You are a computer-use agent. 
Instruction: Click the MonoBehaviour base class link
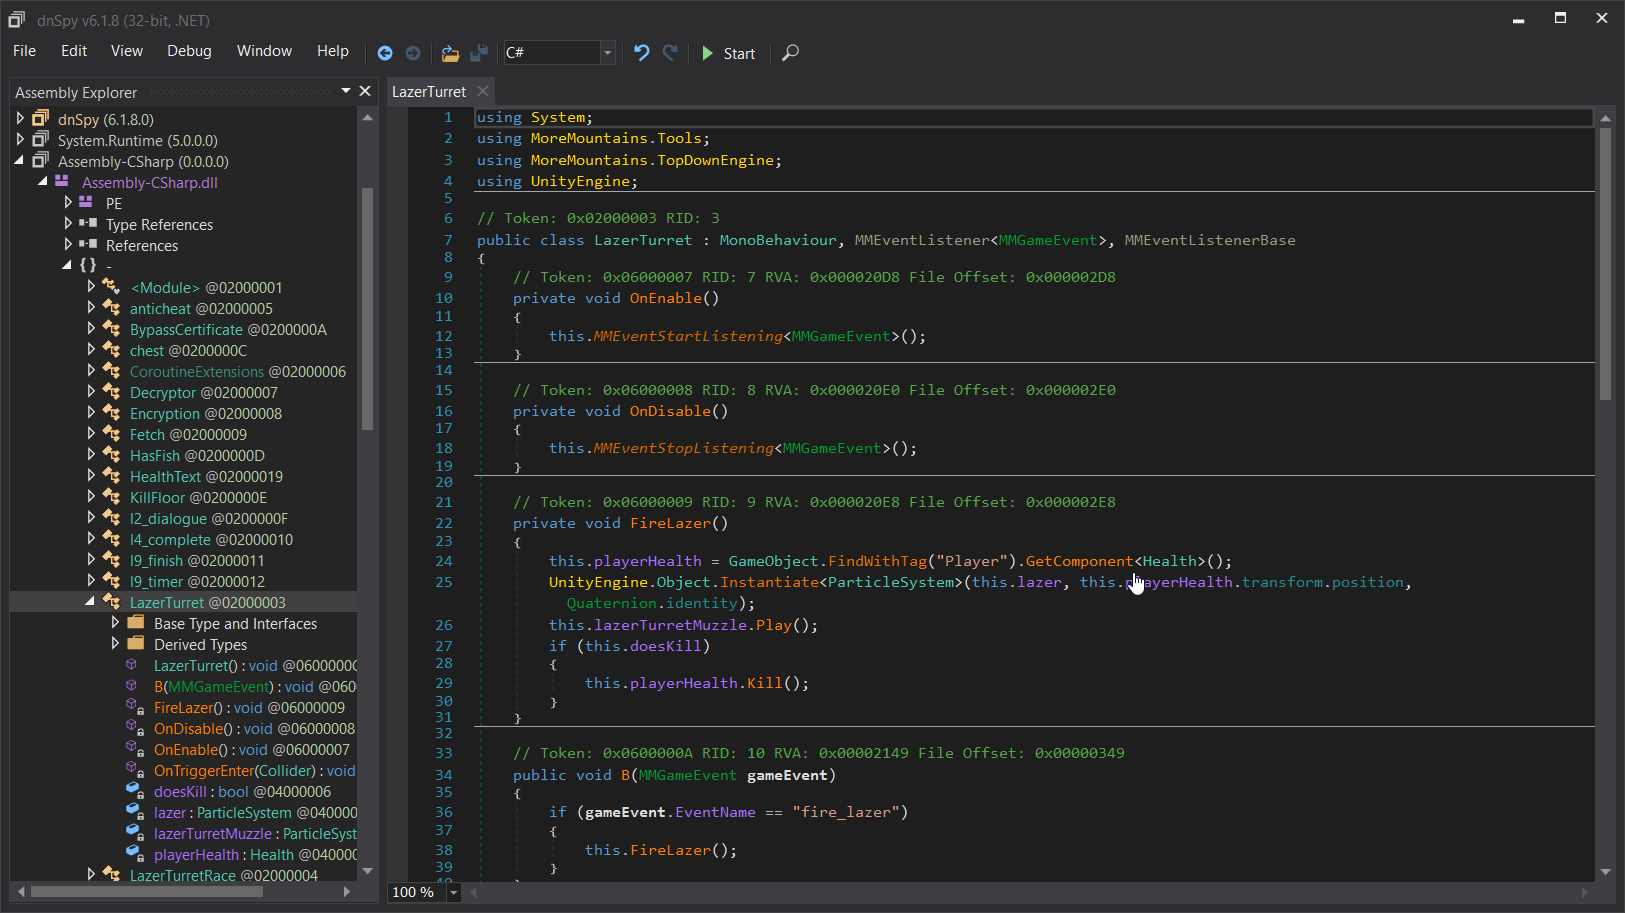click(x=778, y=240)
